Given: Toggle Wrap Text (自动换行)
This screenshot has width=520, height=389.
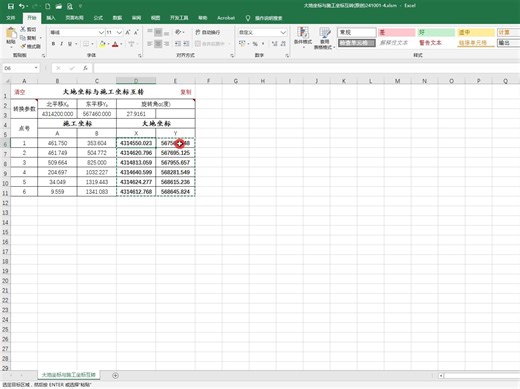Looking at the screenshot, I should tap(207, 32).
